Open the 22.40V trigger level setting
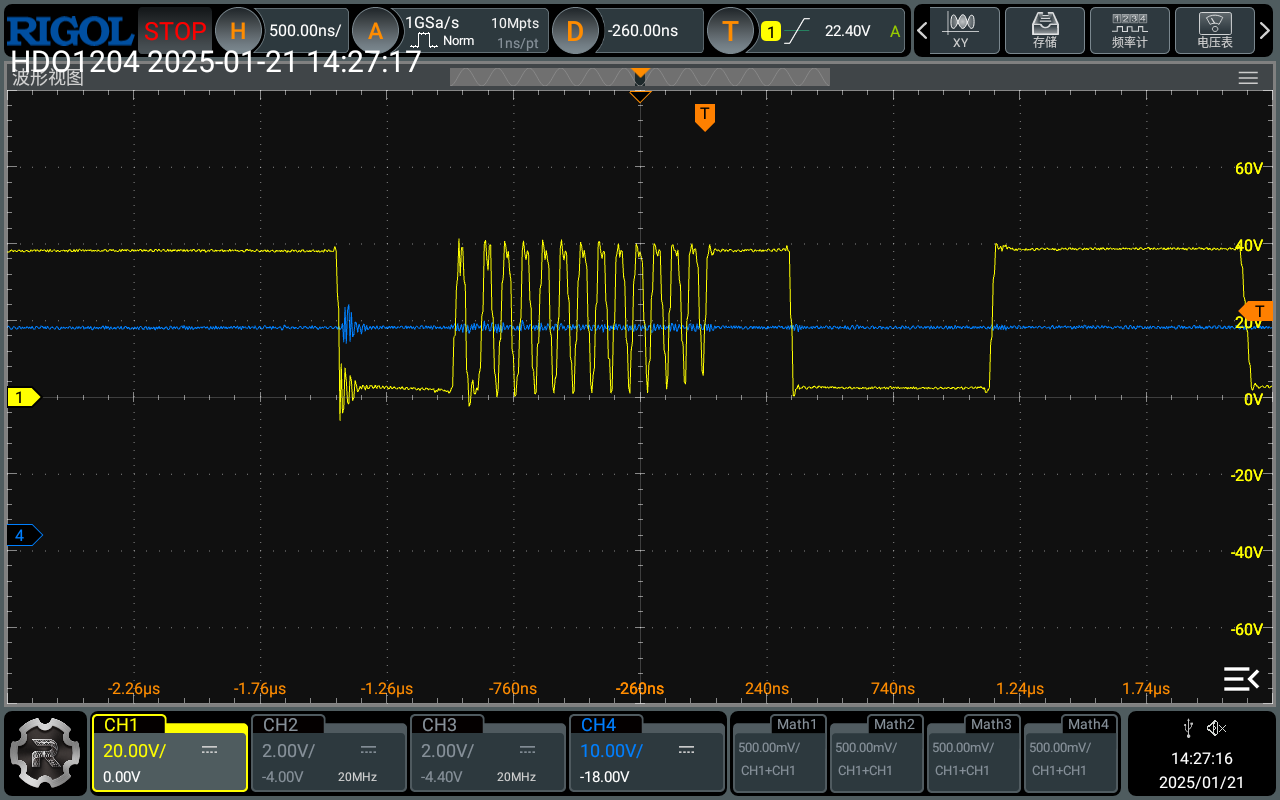 [847, 31]
